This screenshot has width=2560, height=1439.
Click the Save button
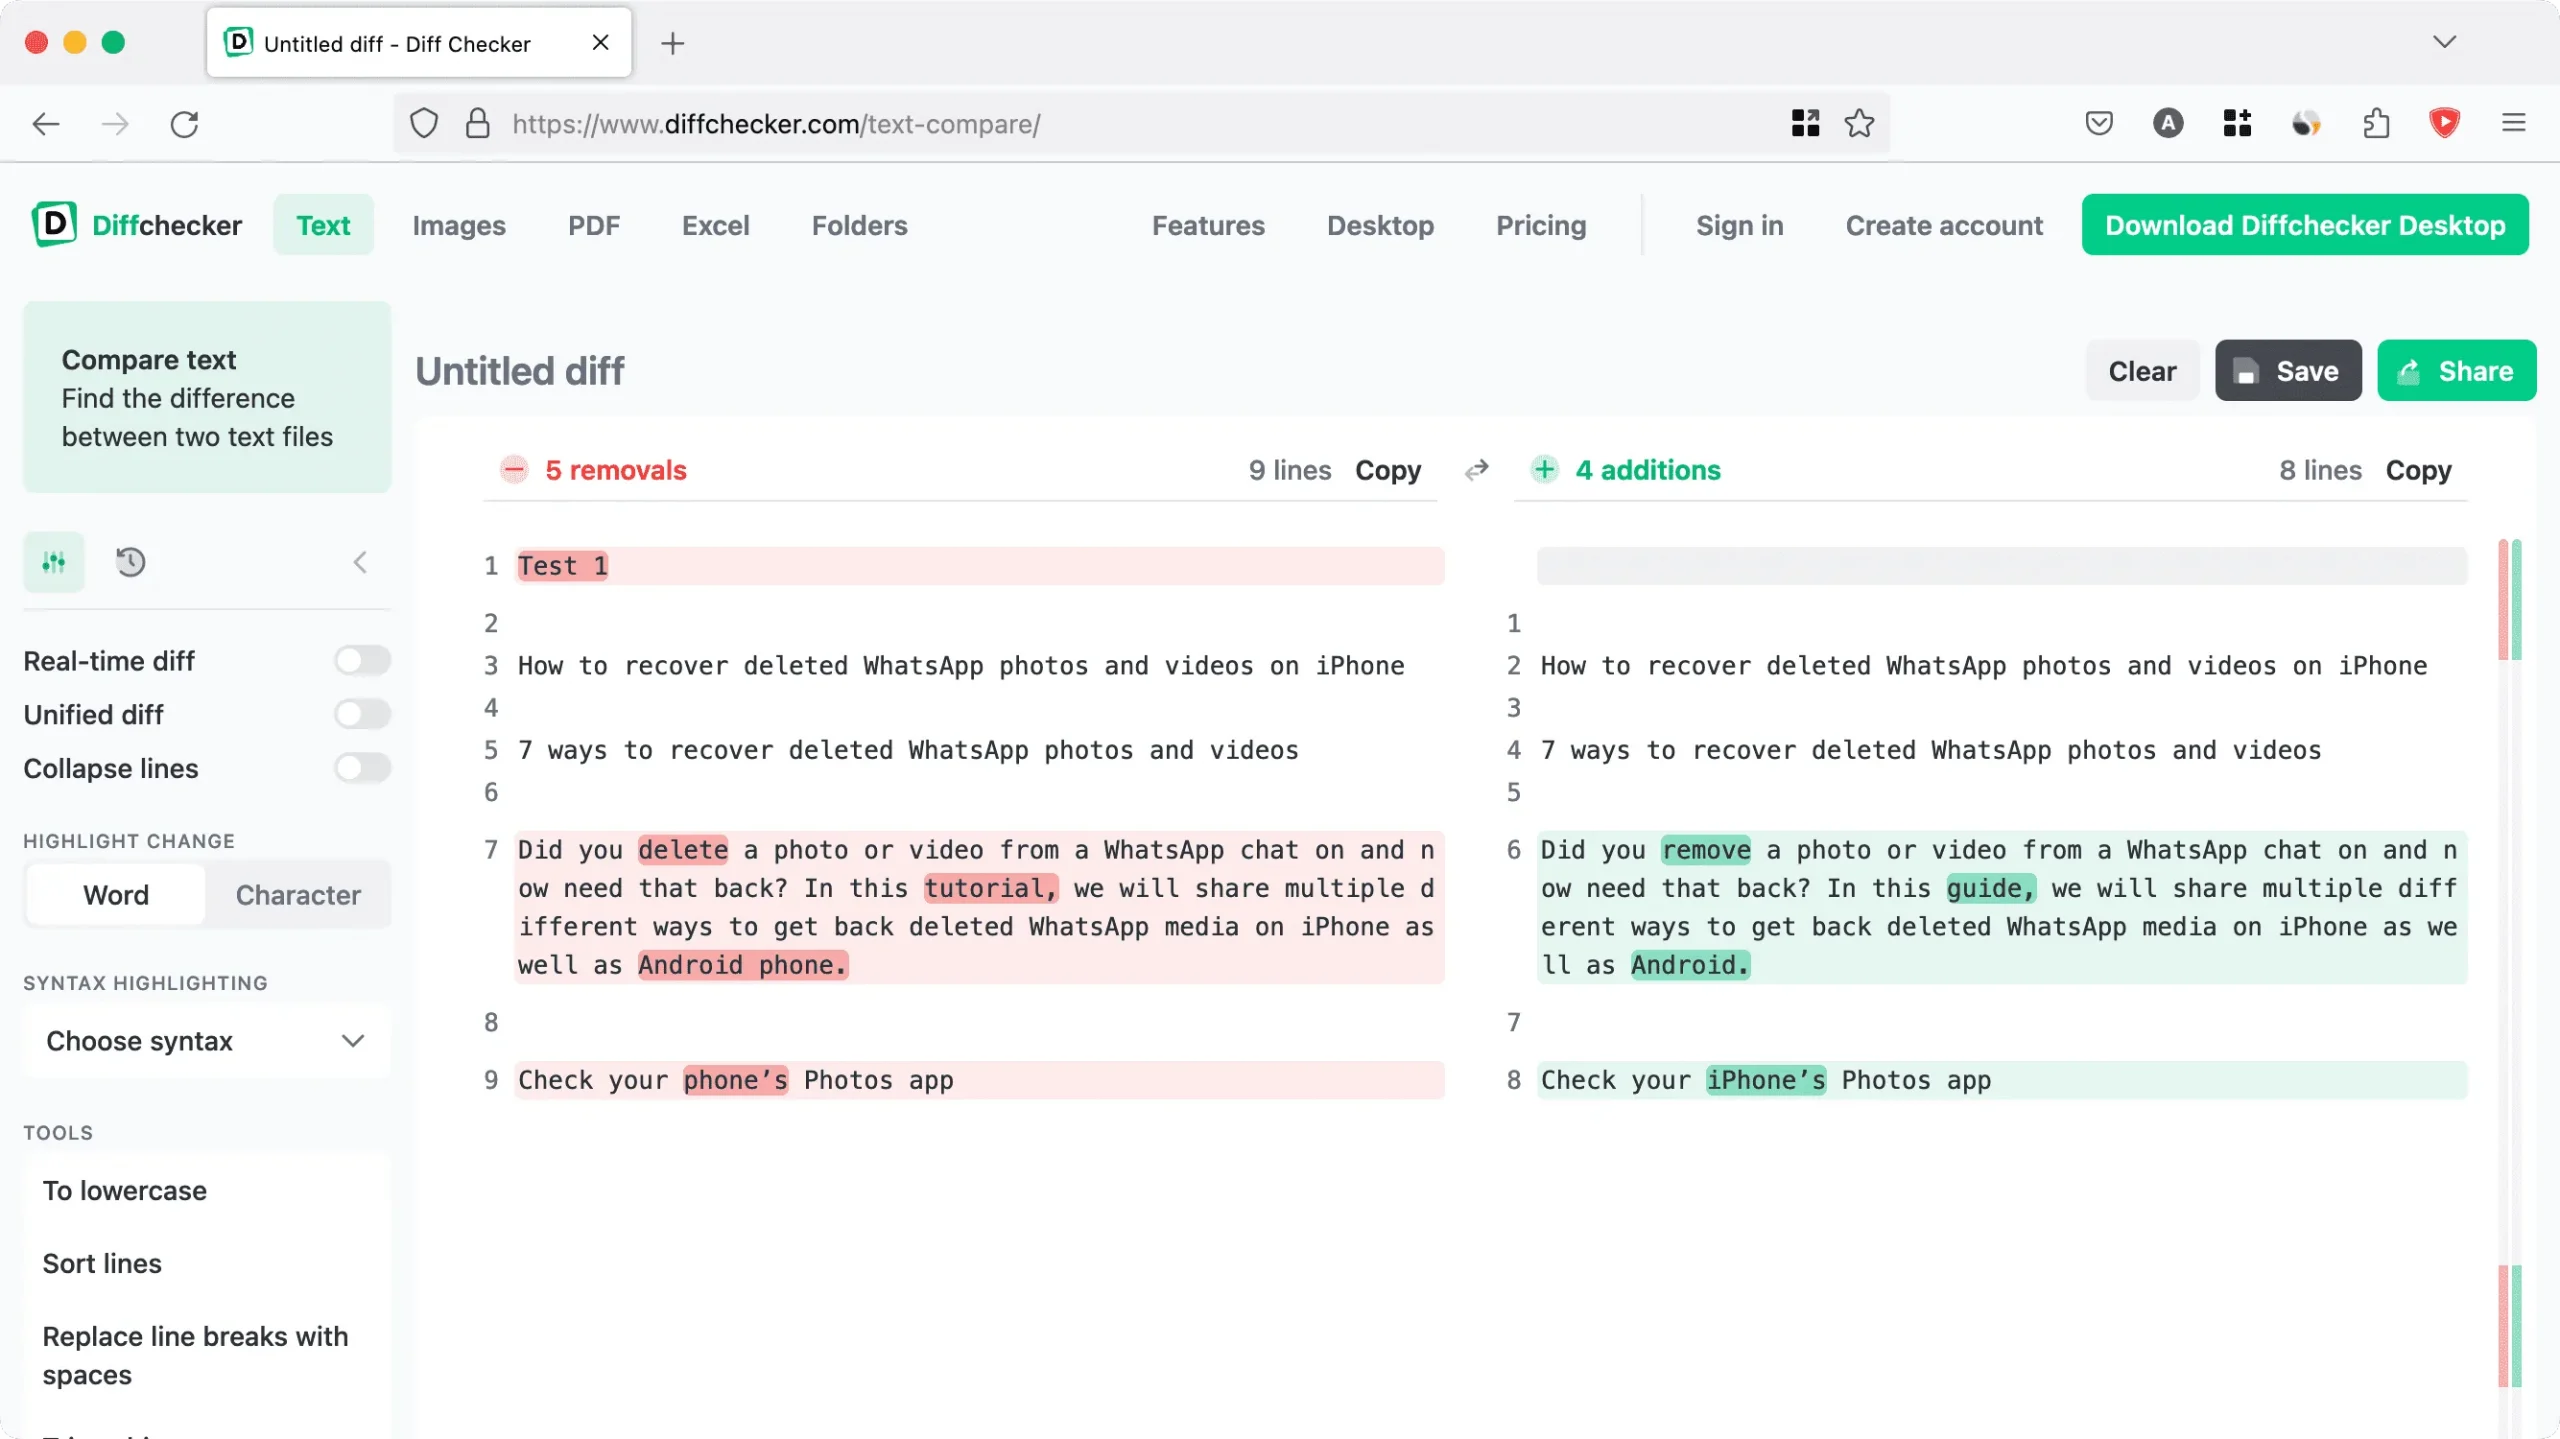pyautogui.click(x=2289, y=371)
